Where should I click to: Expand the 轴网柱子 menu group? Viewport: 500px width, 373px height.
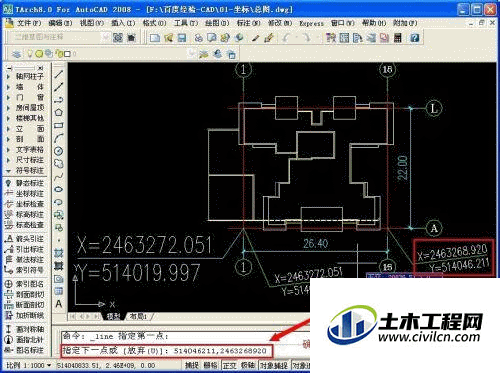pos(25,77)
